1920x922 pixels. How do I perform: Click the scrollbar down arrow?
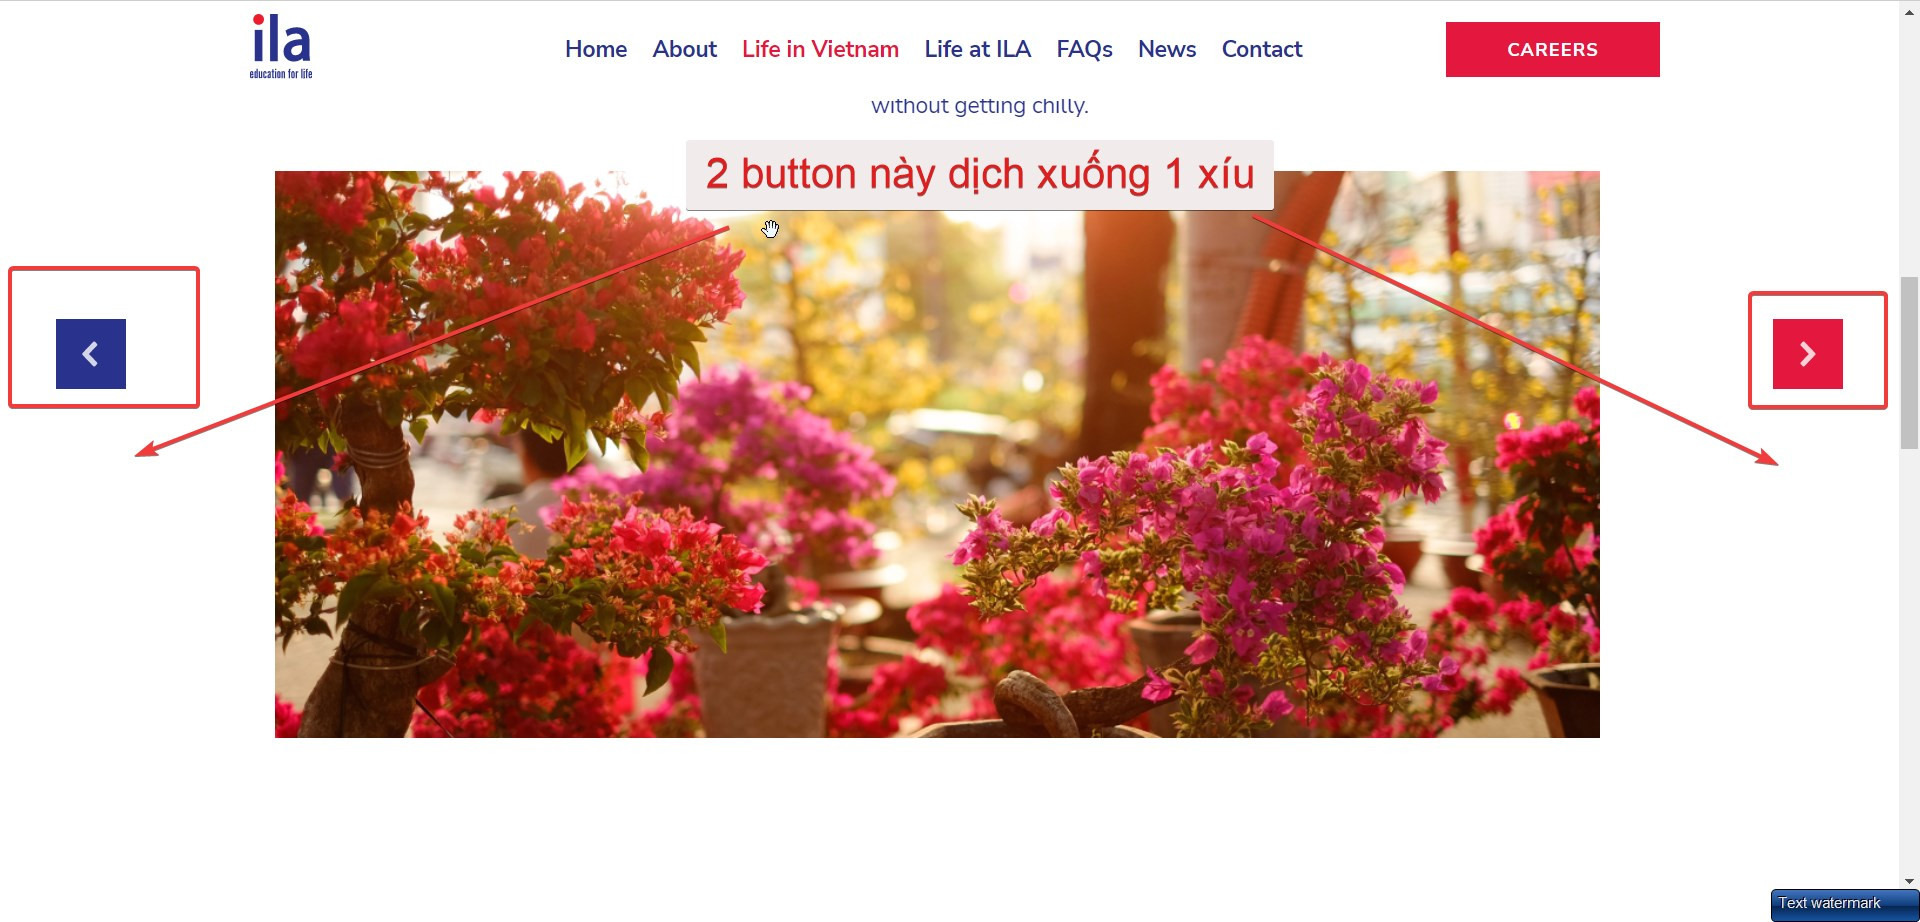(x=1909, y=881)
